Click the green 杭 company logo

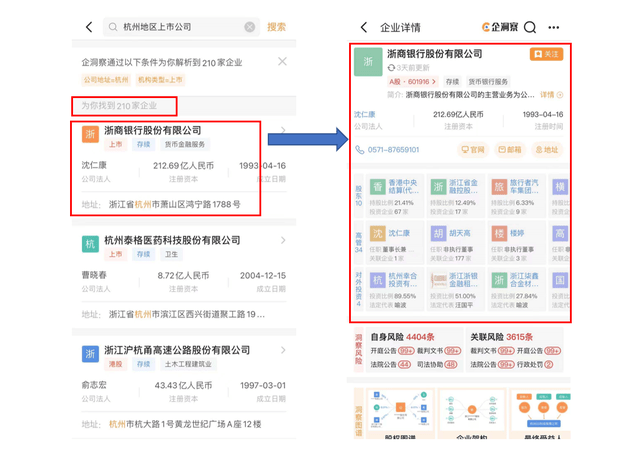point(90,244)
